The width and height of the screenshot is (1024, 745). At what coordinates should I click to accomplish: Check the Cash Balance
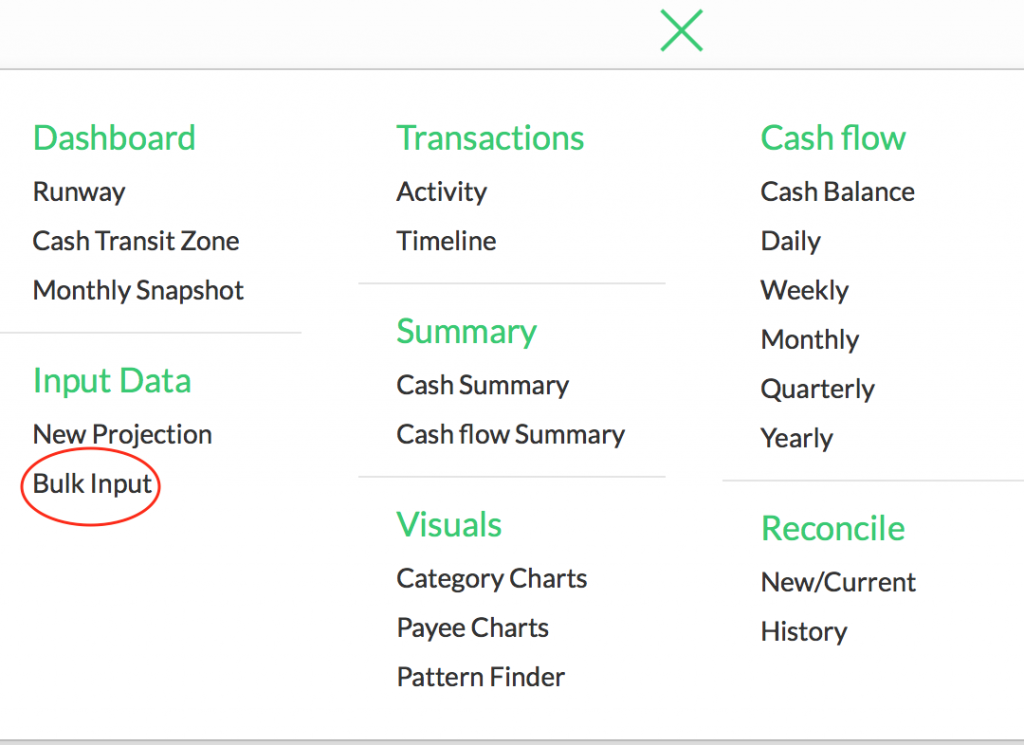(838, 192)
